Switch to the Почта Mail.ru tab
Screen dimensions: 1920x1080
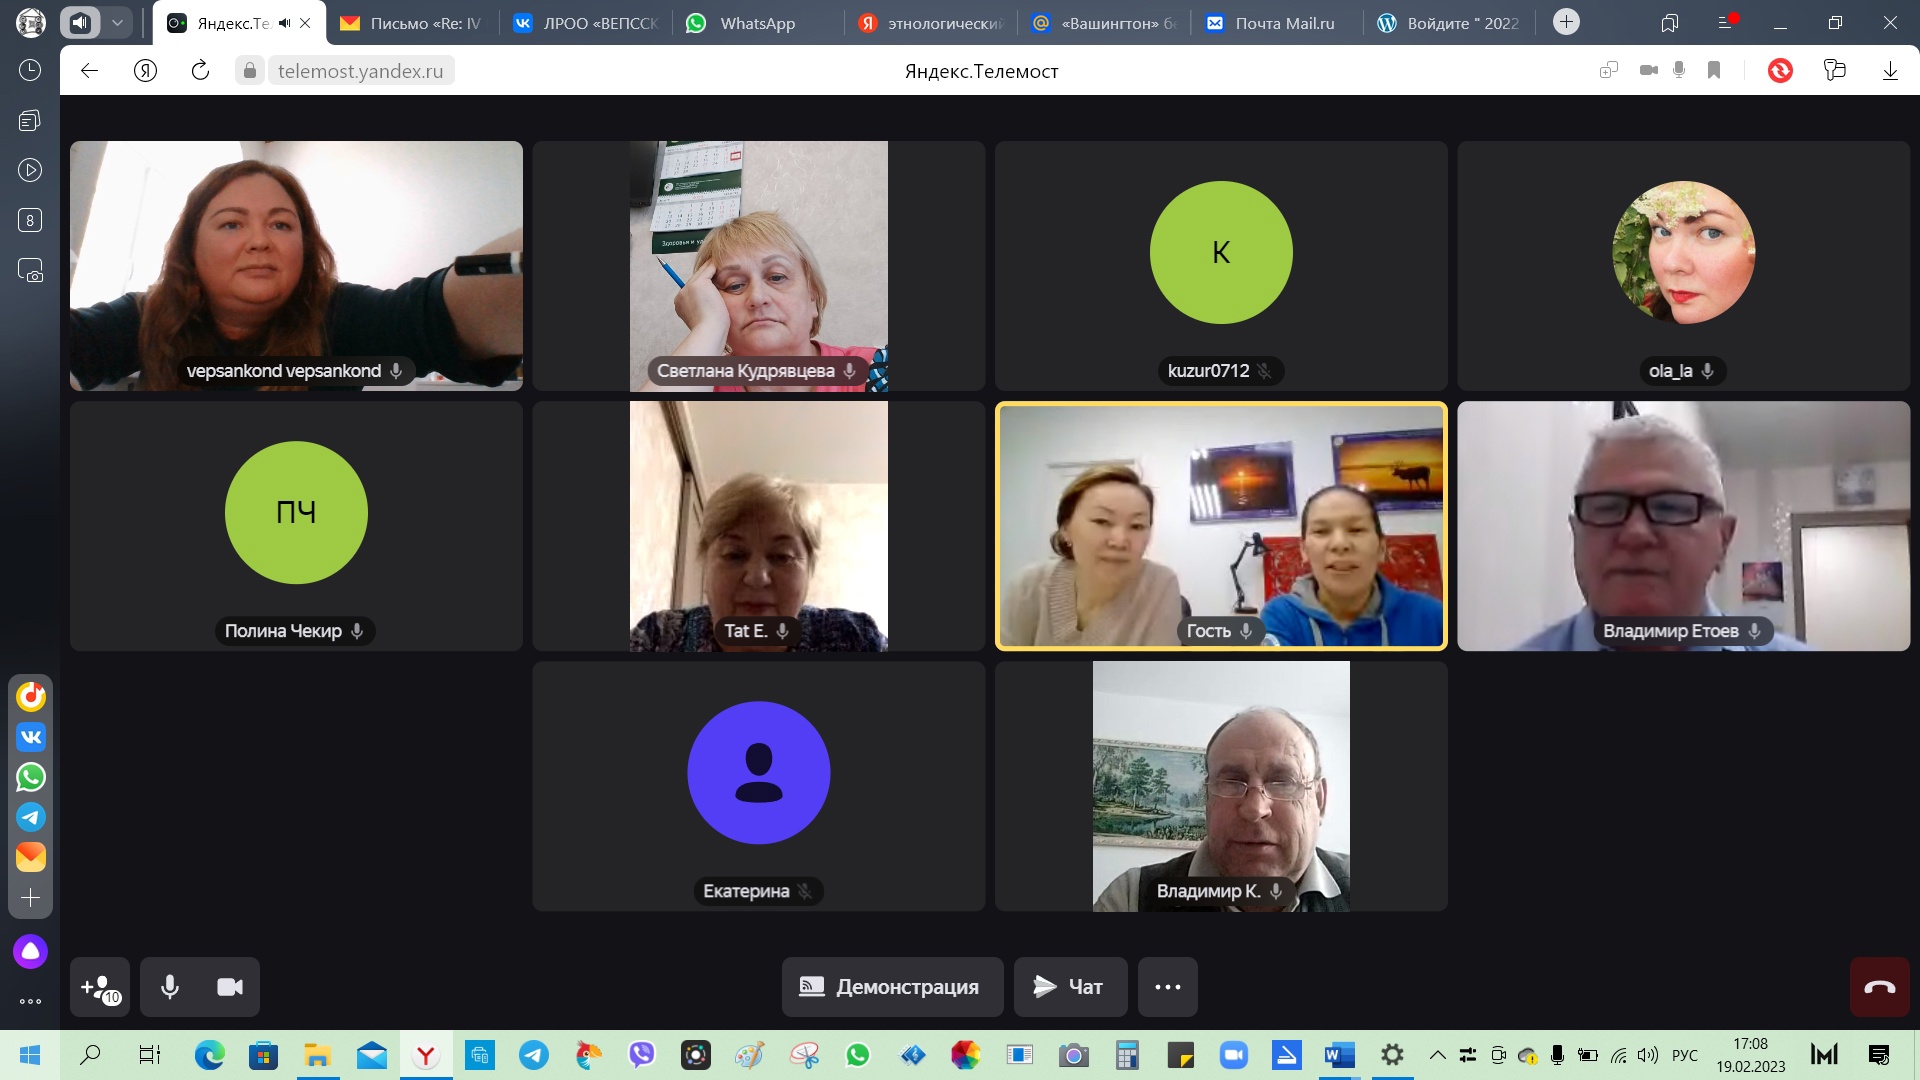(x=1283, y=23)
